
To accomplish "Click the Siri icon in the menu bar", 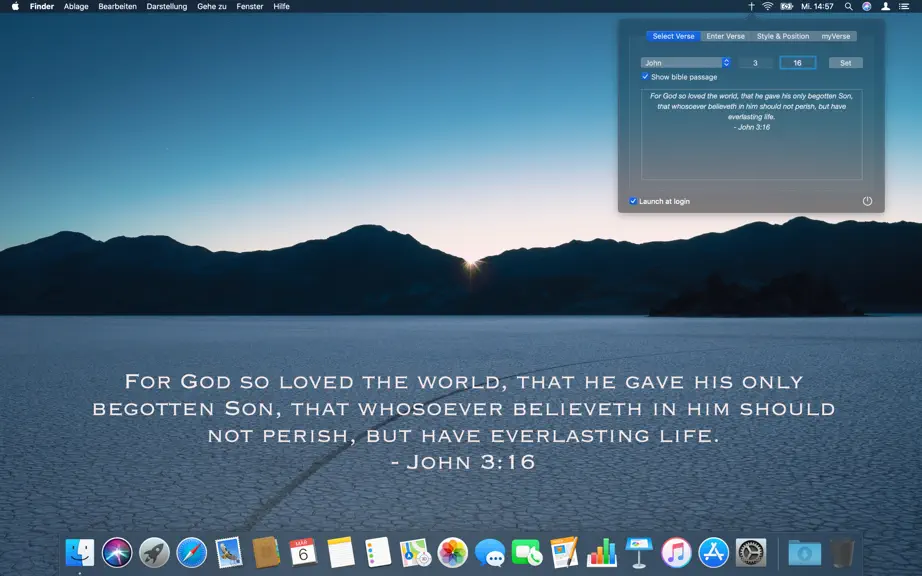I will (867, 6).
